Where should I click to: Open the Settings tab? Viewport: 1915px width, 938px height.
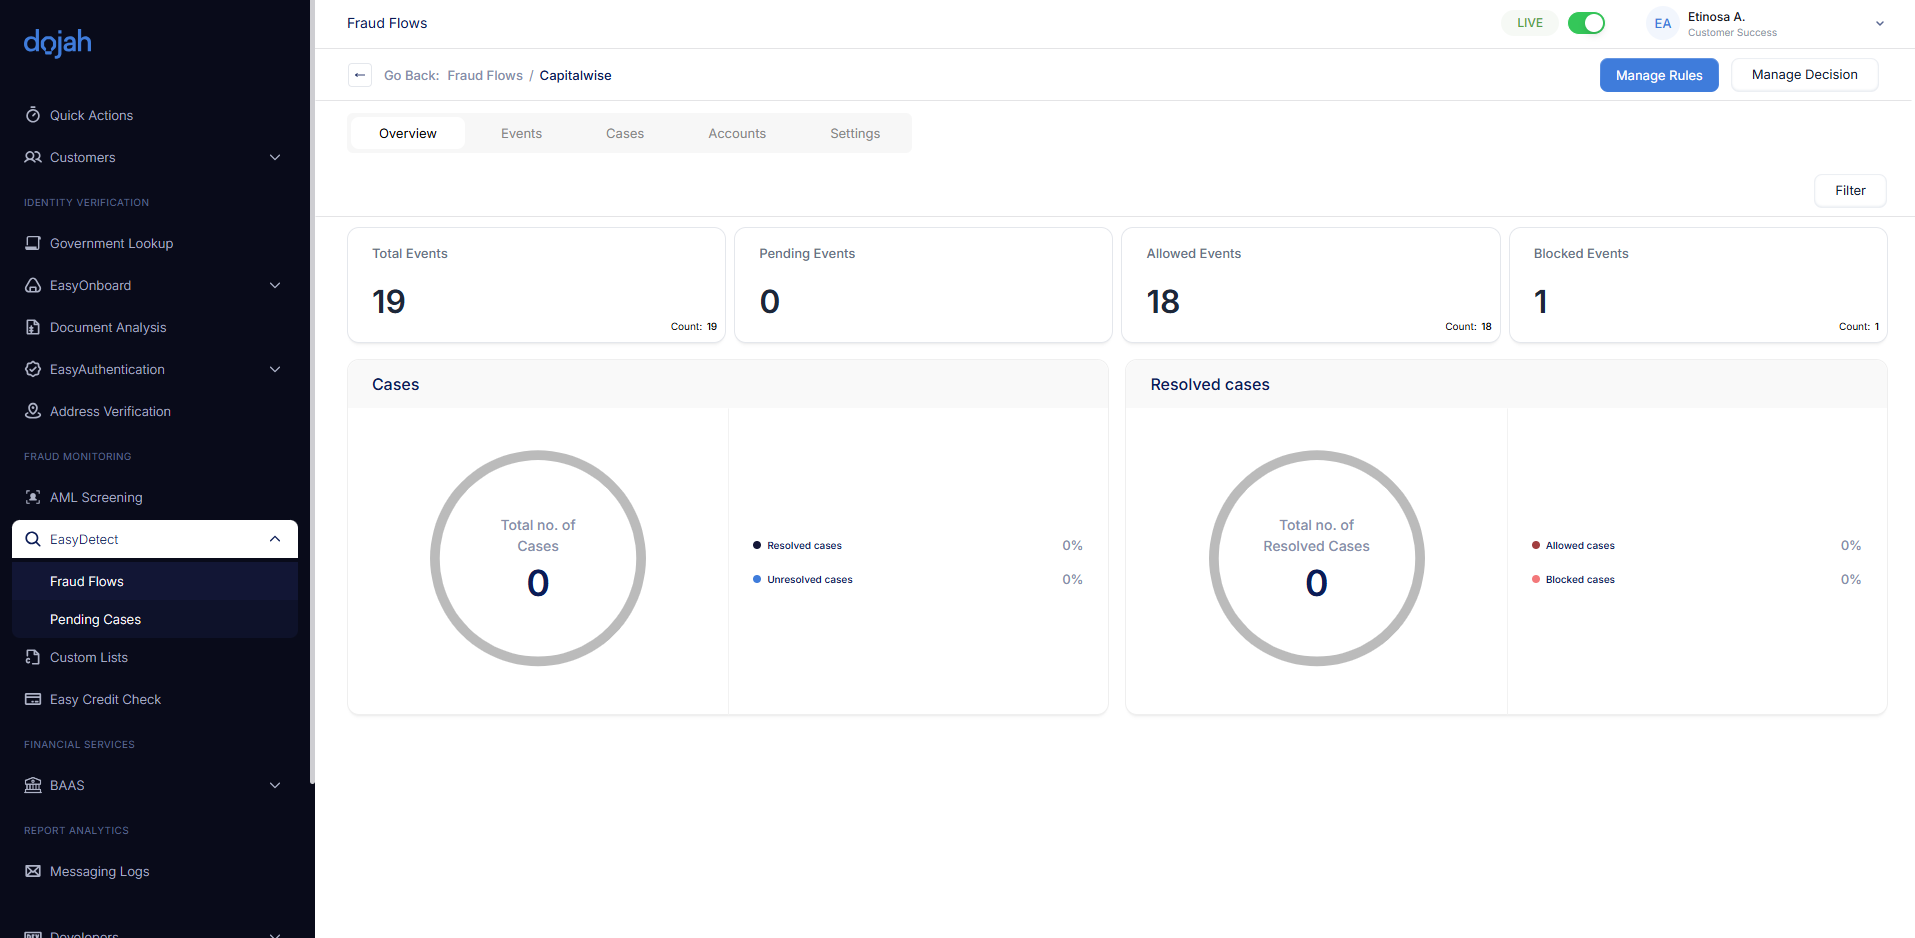pos(855,133)
